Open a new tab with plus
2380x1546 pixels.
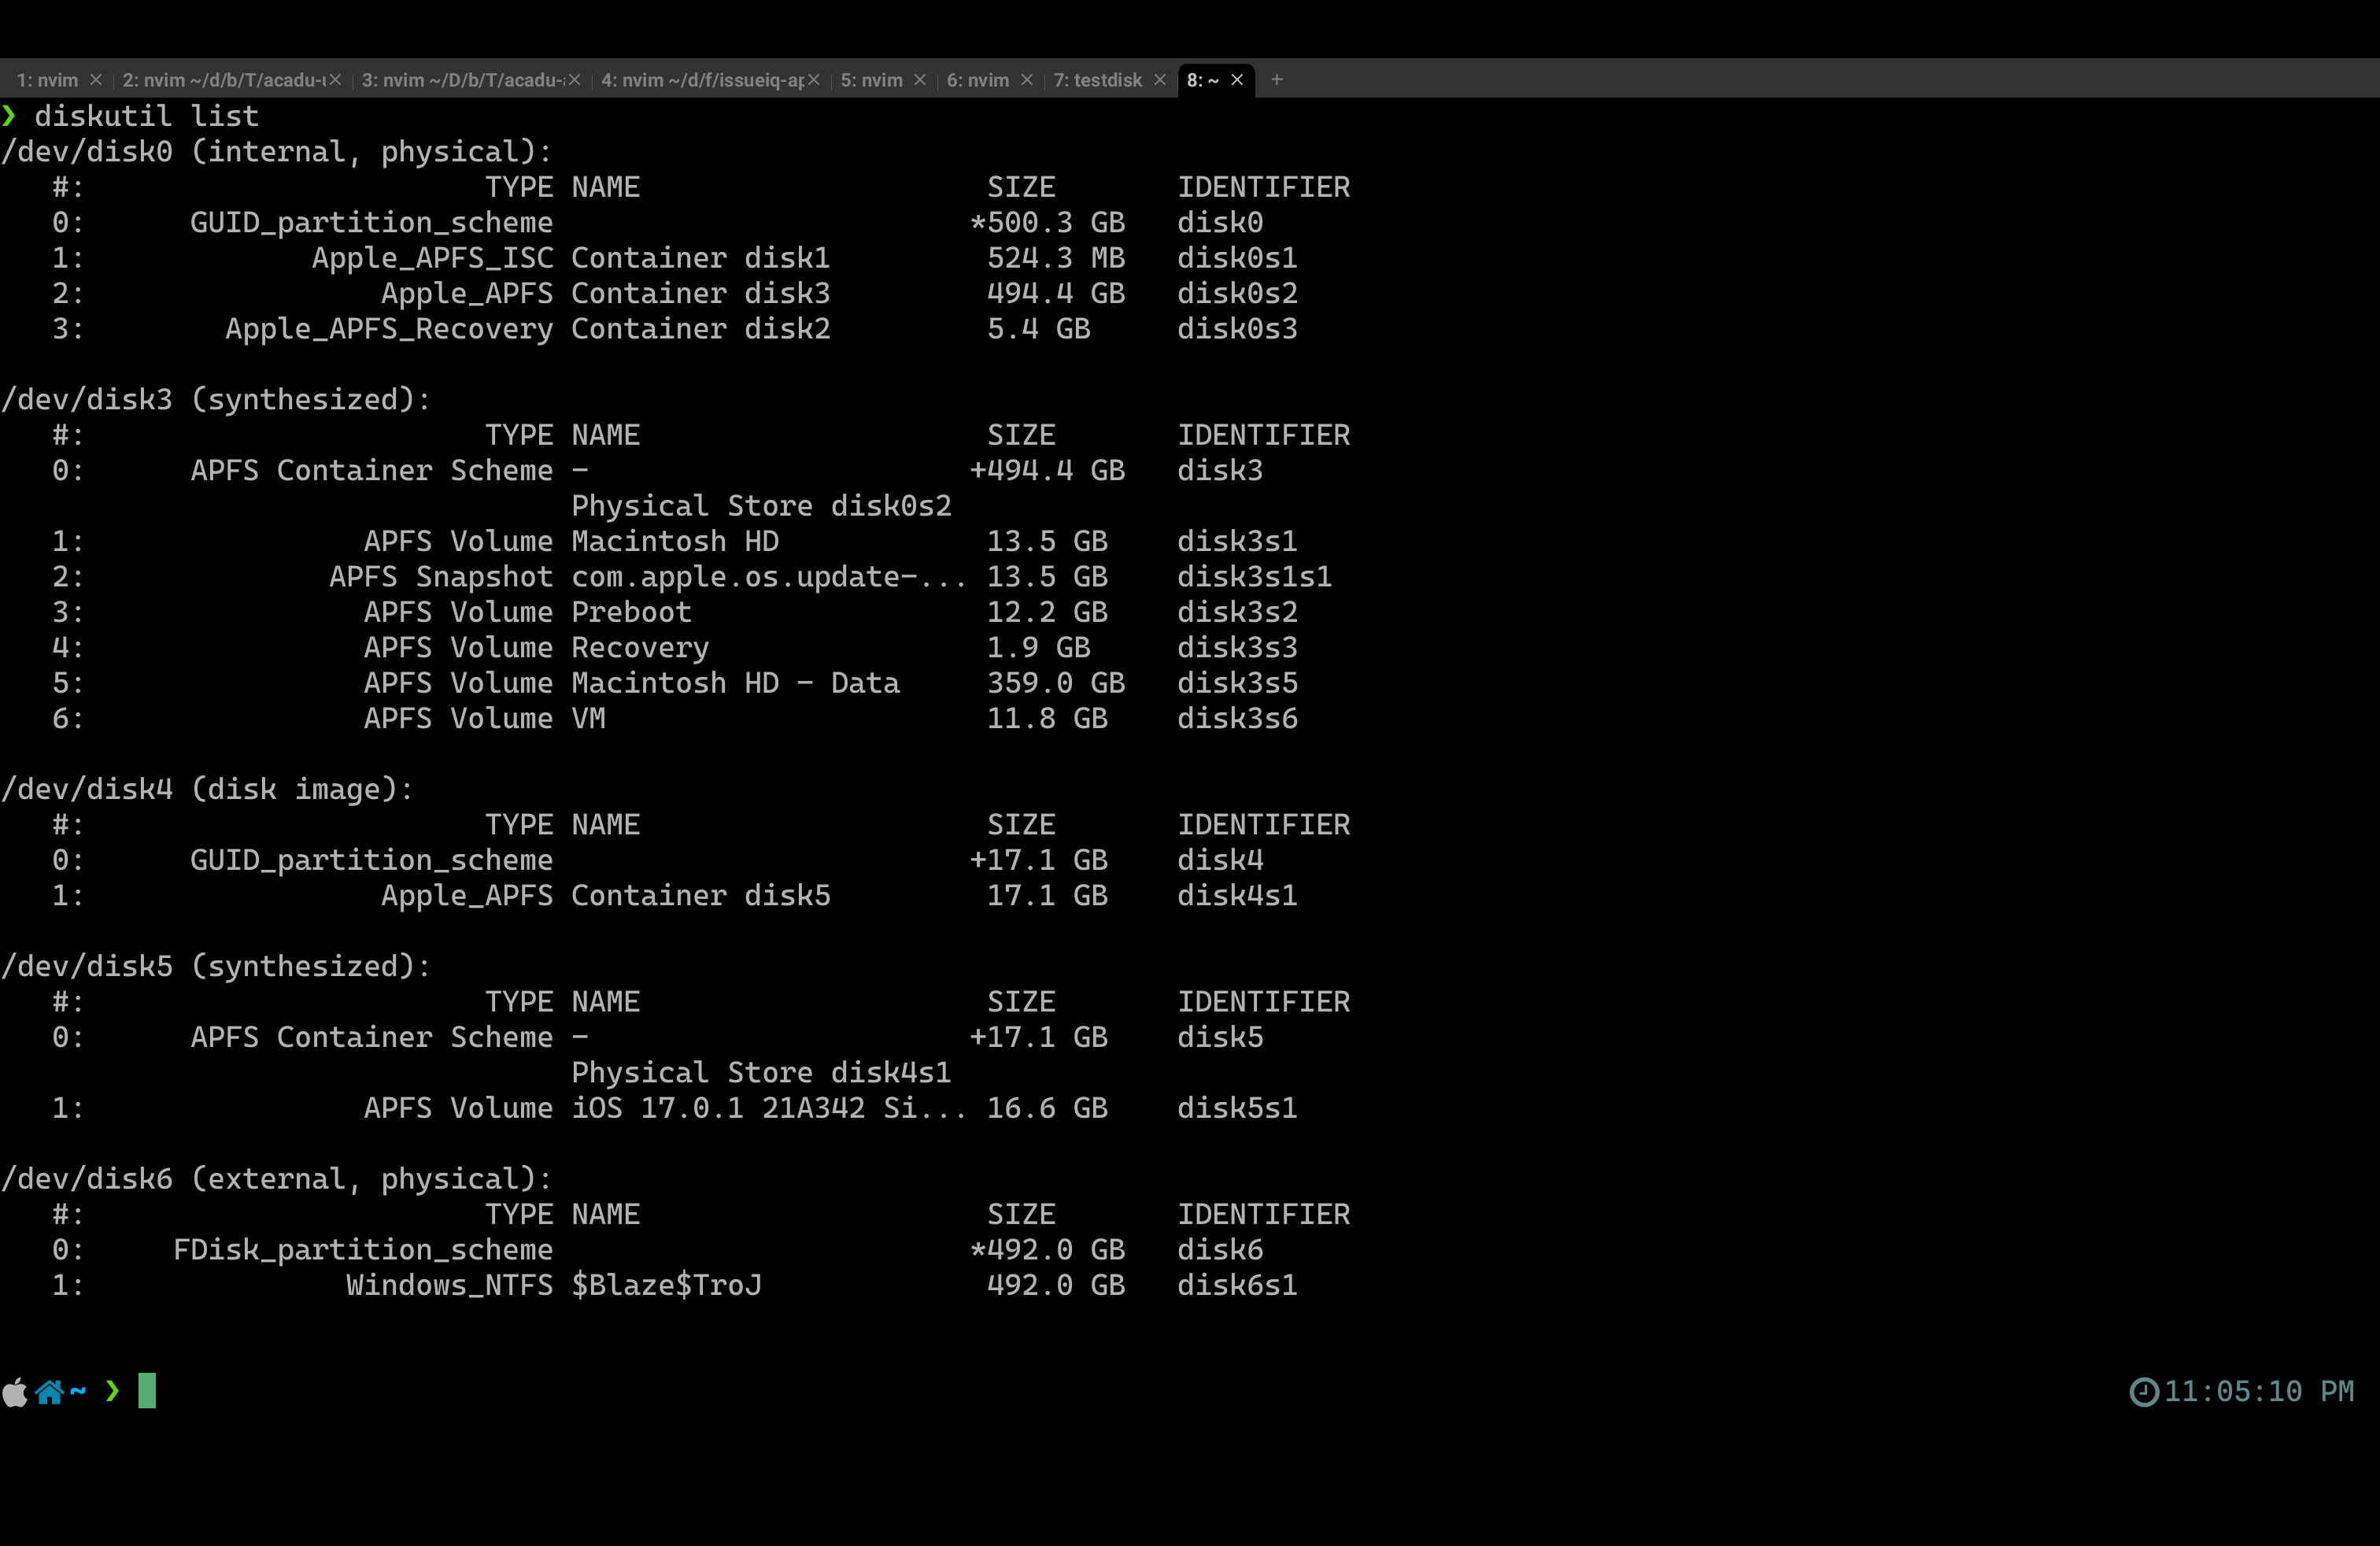pos(1277,80)
